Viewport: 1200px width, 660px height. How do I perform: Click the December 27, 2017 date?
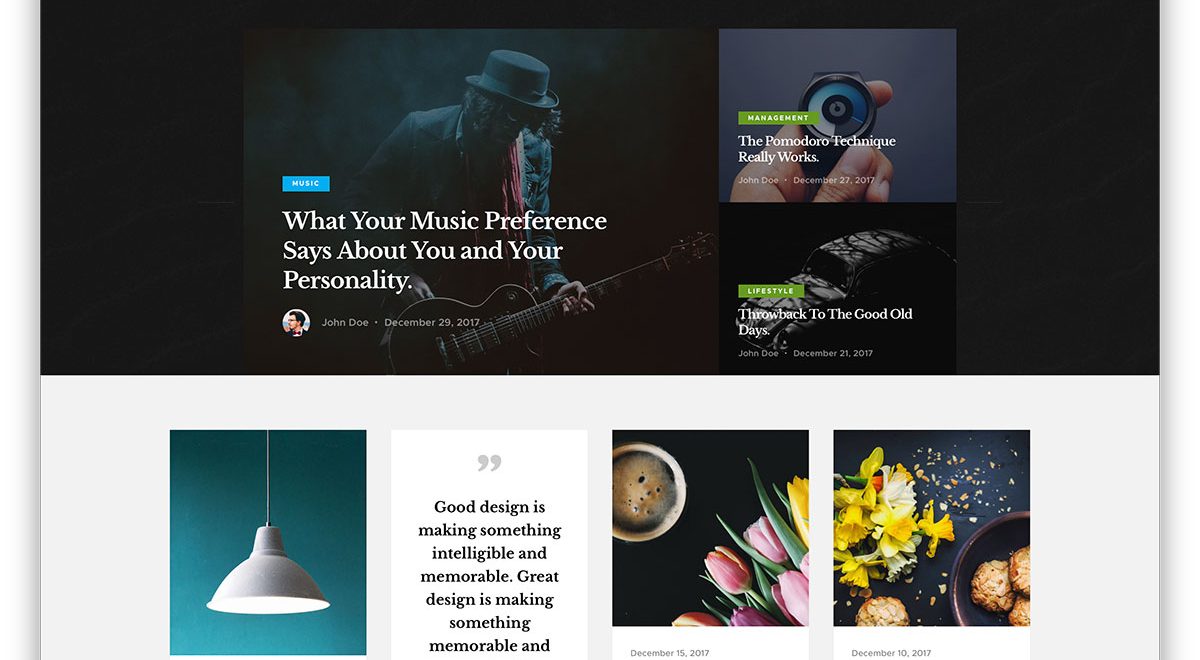pyautogui.click(x=834, y=180)
